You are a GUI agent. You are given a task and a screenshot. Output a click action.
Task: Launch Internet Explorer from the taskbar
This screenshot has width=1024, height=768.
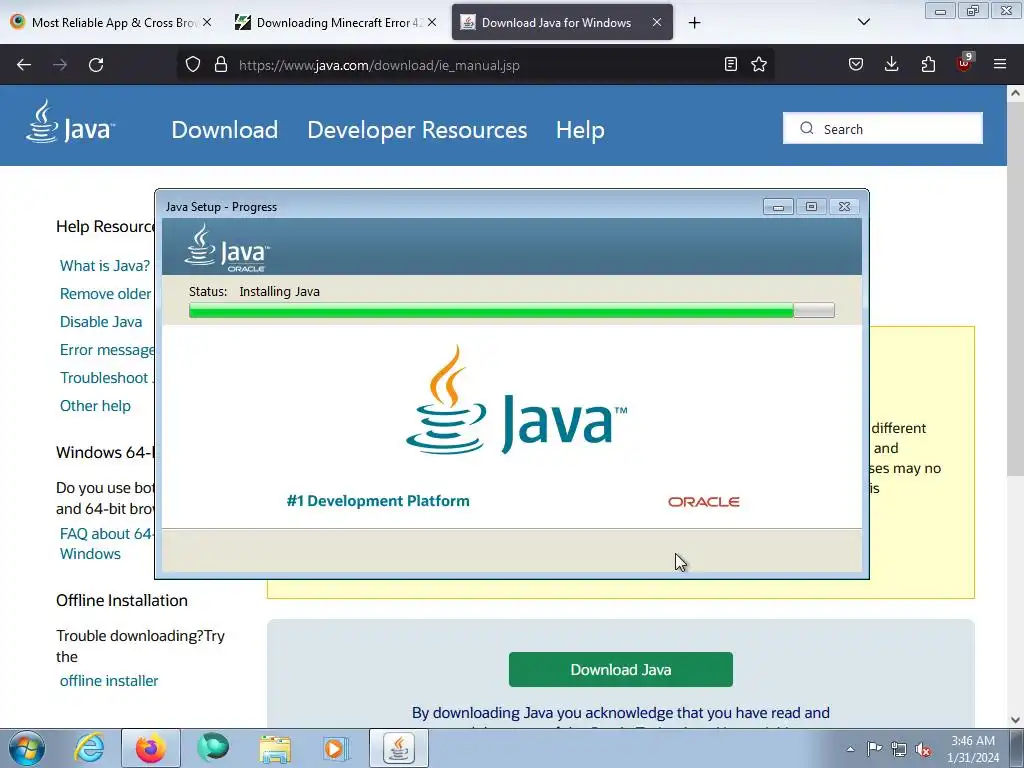tap(89, 748)
